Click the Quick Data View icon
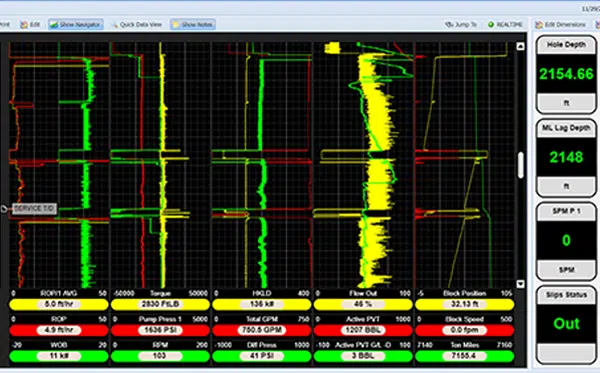The height and width of the screenshot is (373, 600). click(x=114, y=25)
